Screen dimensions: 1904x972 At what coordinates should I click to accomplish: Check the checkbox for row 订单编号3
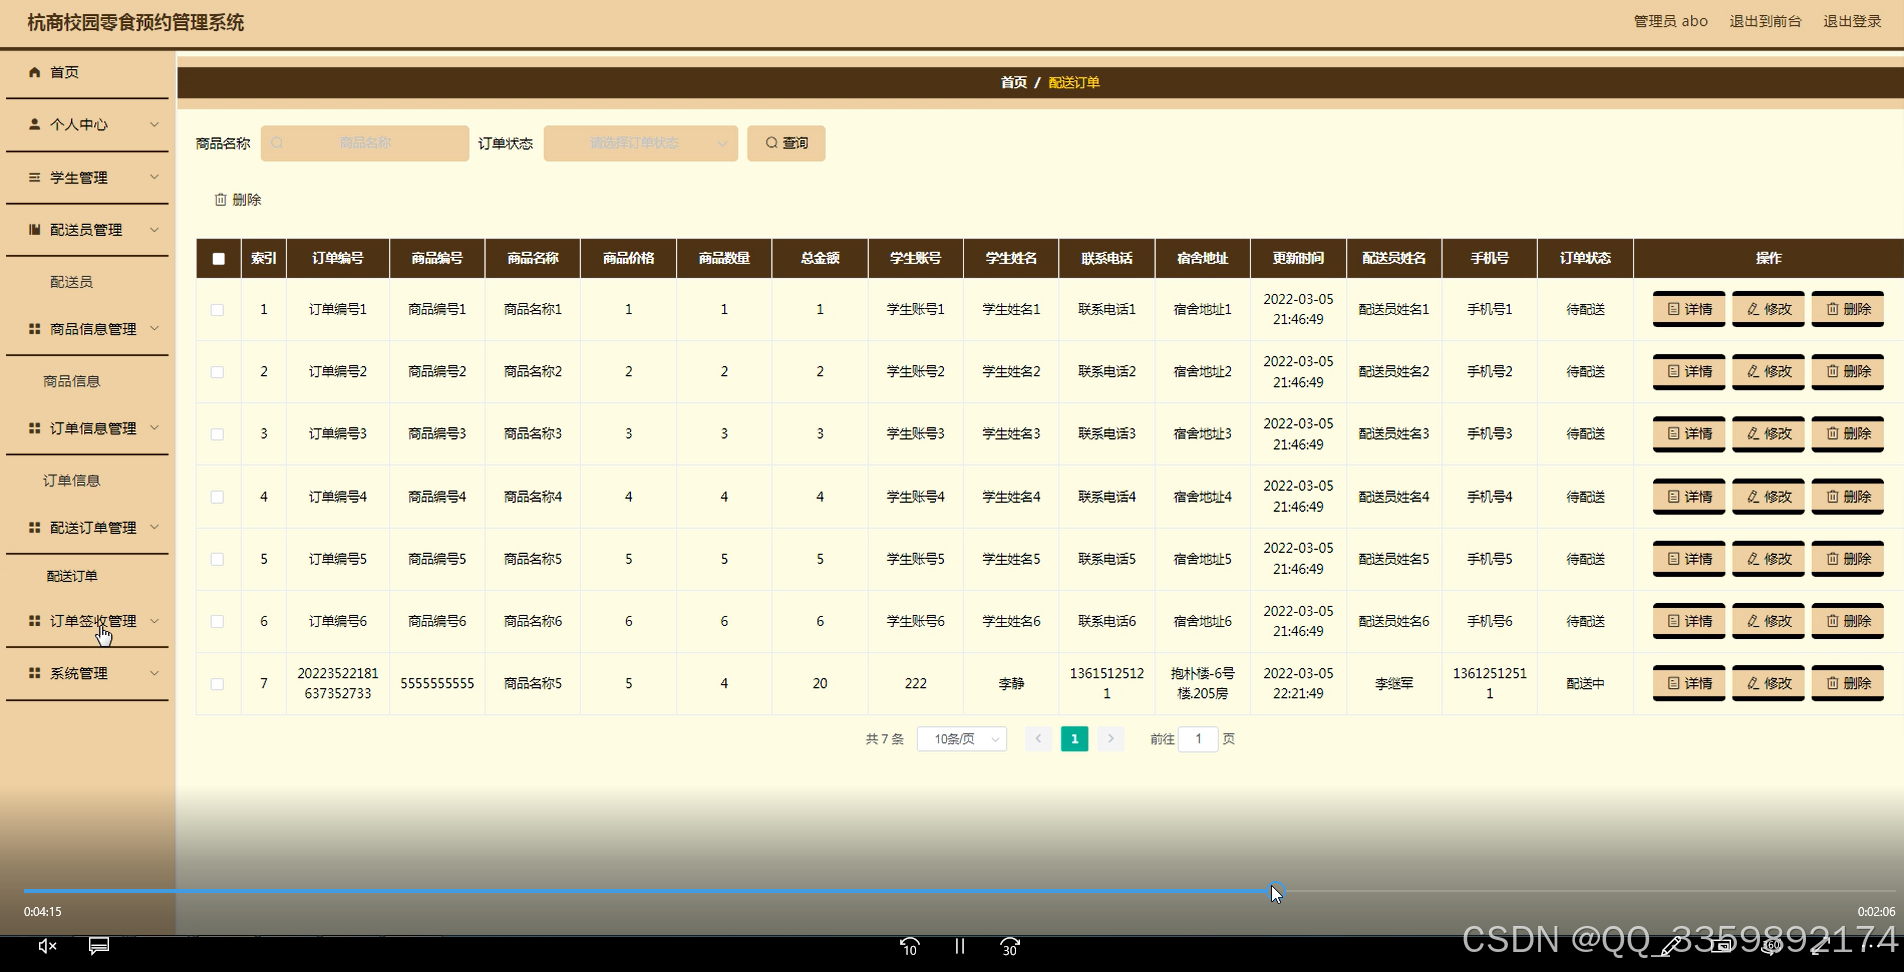[x=217, y=434]
